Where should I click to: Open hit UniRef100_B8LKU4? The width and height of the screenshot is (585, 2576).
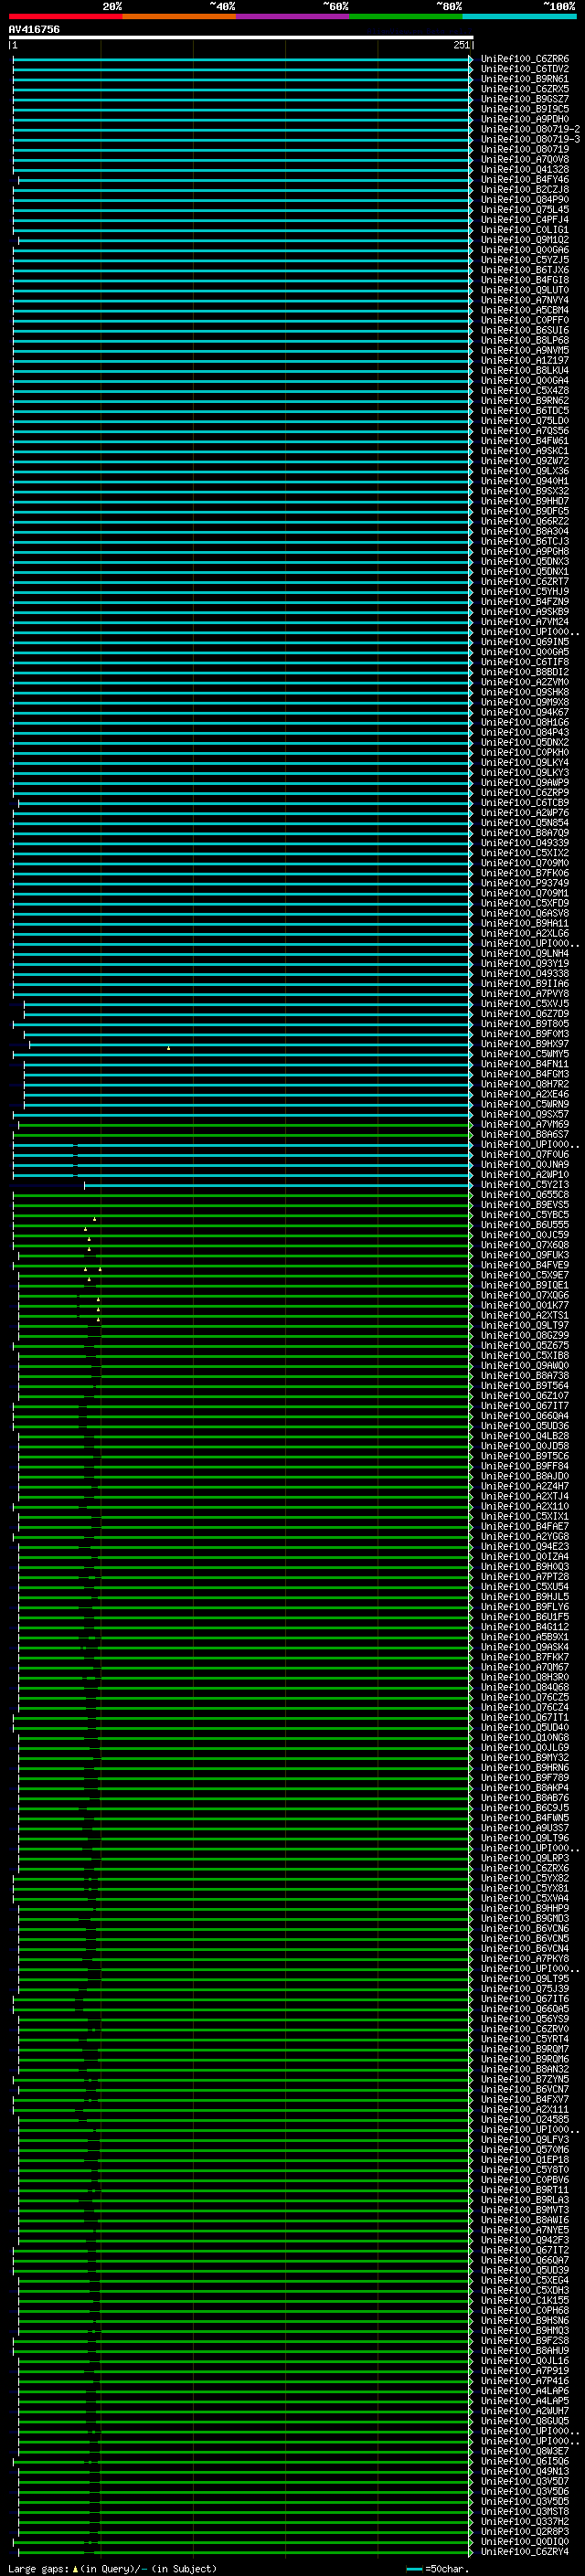tap(525, 371)
